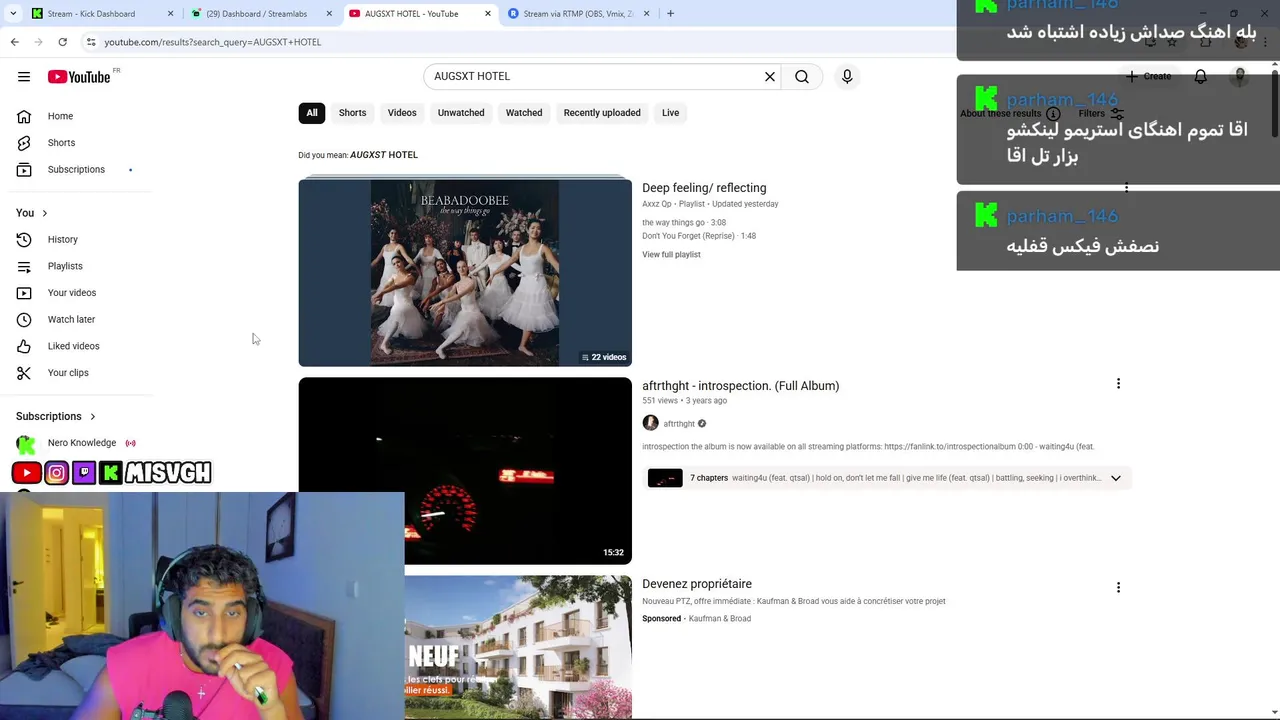Activate voice search microphone
Image resolution: width=1280 pixels, height=720 pixels.
[x=847, y=76]
